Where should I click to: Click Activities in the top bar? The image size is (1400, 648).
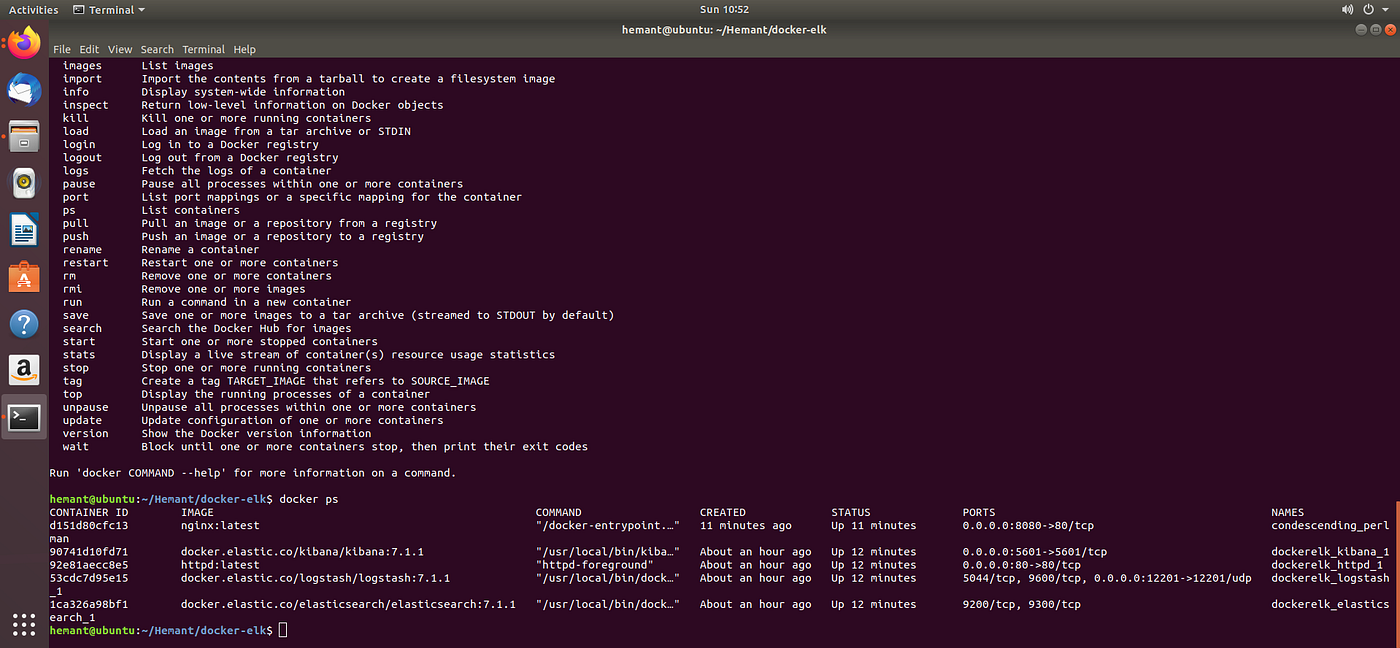click(33, 9)
